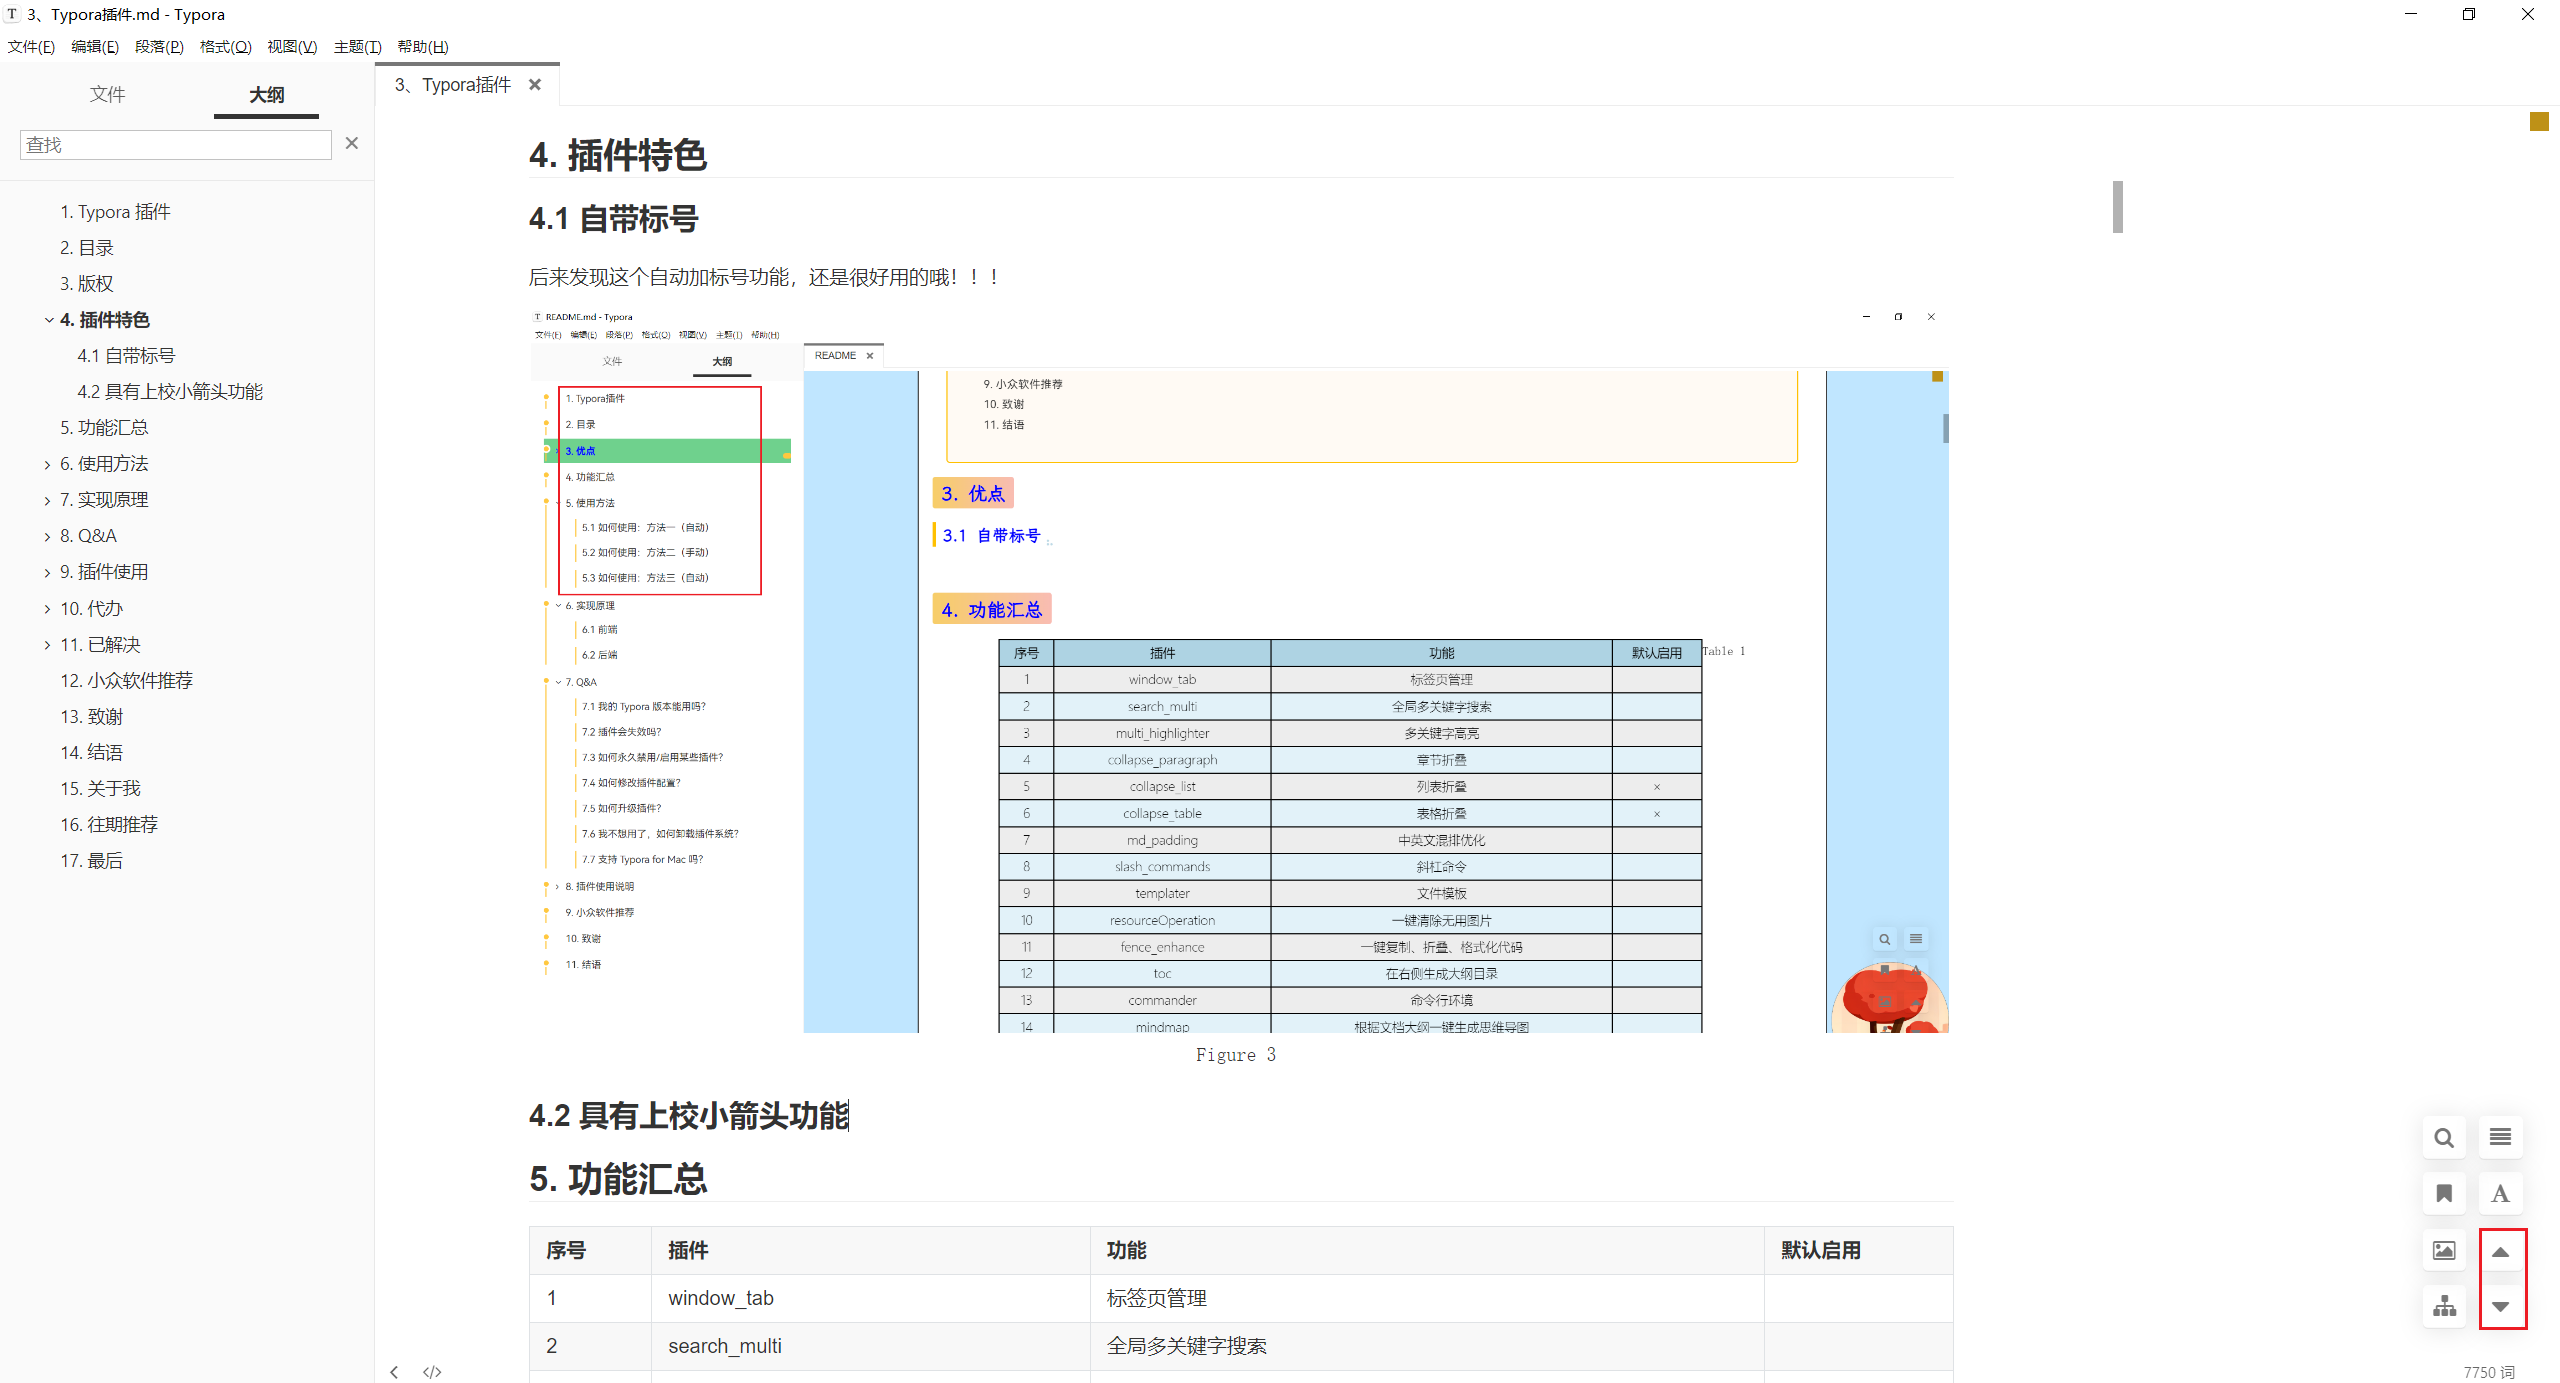Toggle source code mode icon
The image size is (2560, 1383).
pyautogui.click(x=432, y=1372)
